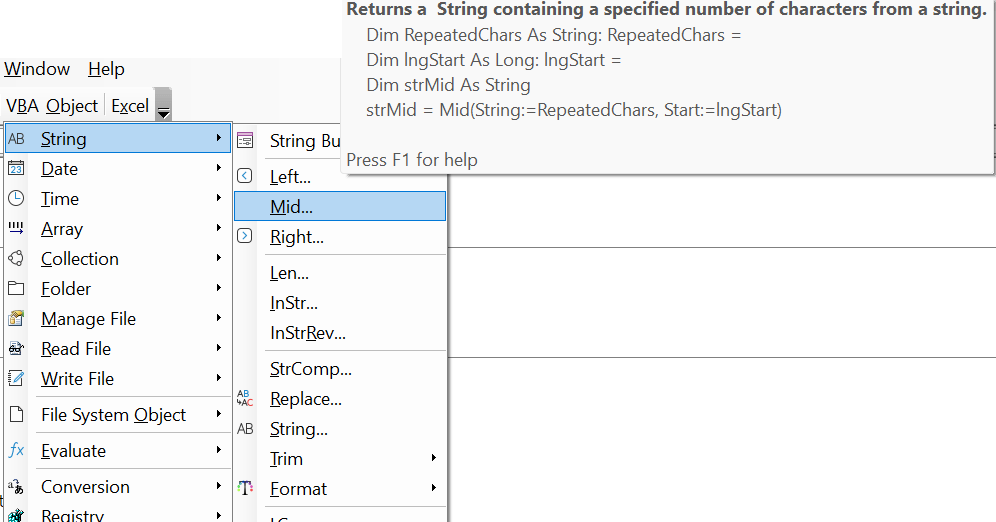Click the AB icon beside String...

coord(245,429)
